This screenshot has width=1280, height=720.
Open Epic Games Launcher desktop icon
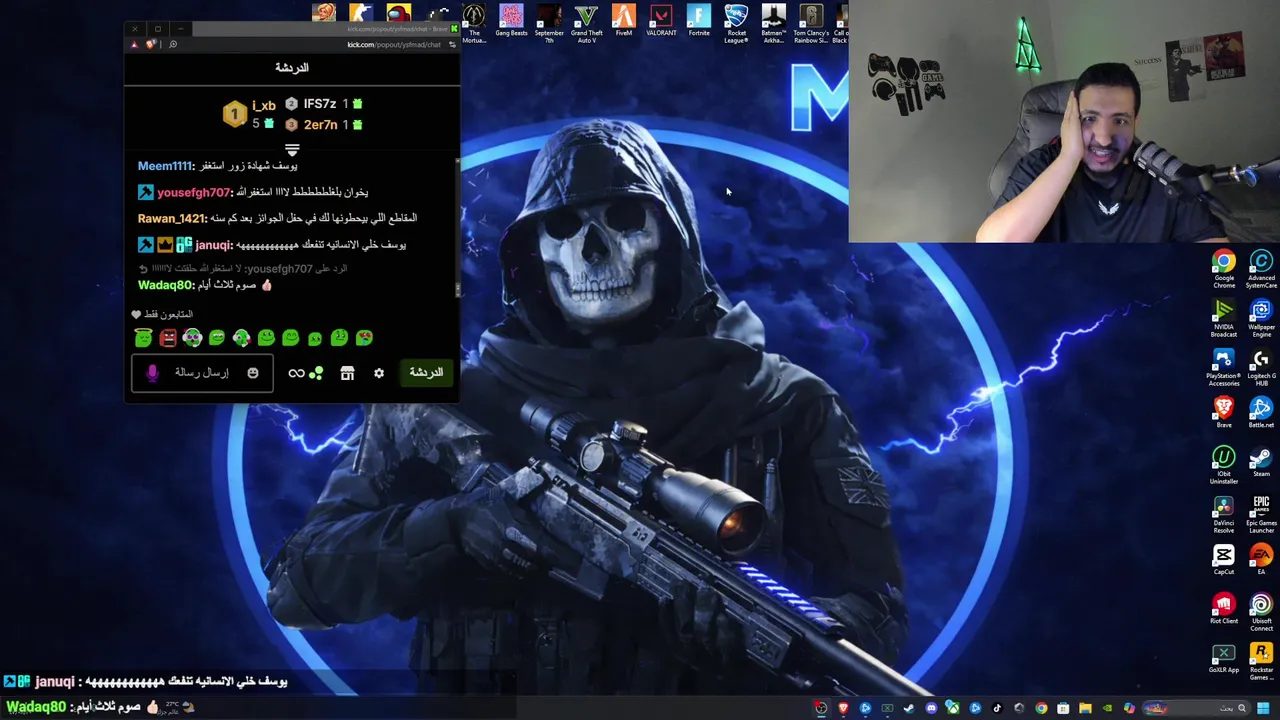coord(1261,514)
